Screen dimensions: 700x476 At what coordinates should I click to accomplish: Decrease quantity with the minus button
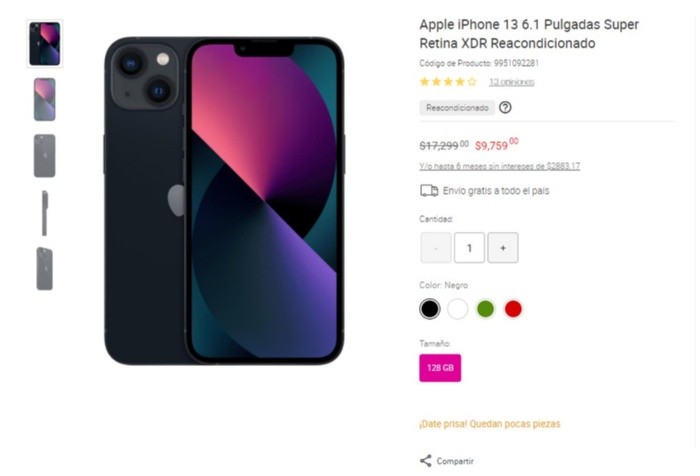coord(436,248)
